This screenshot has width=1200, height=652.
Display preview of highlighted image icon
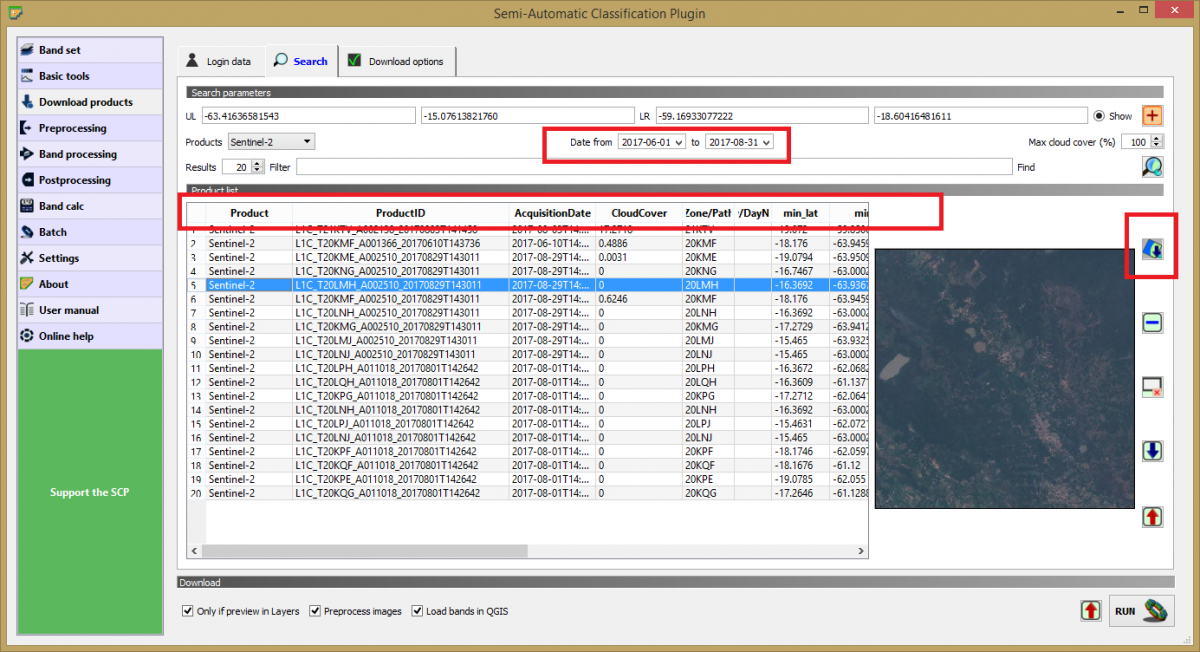tap(1152, 249)
